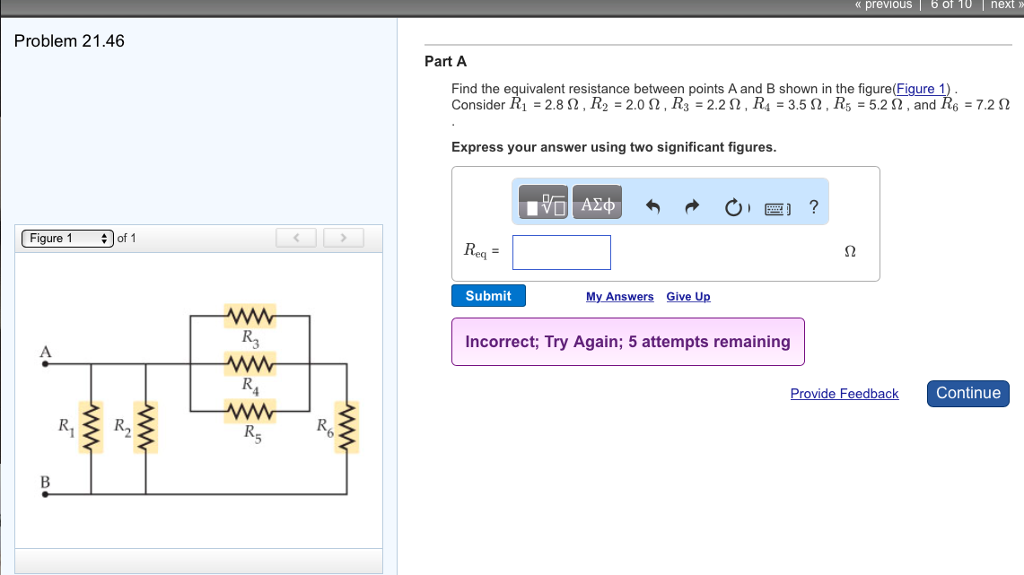
Task: Click the R6 resistor in the circuit figure
Action: [x=347, y=427]
